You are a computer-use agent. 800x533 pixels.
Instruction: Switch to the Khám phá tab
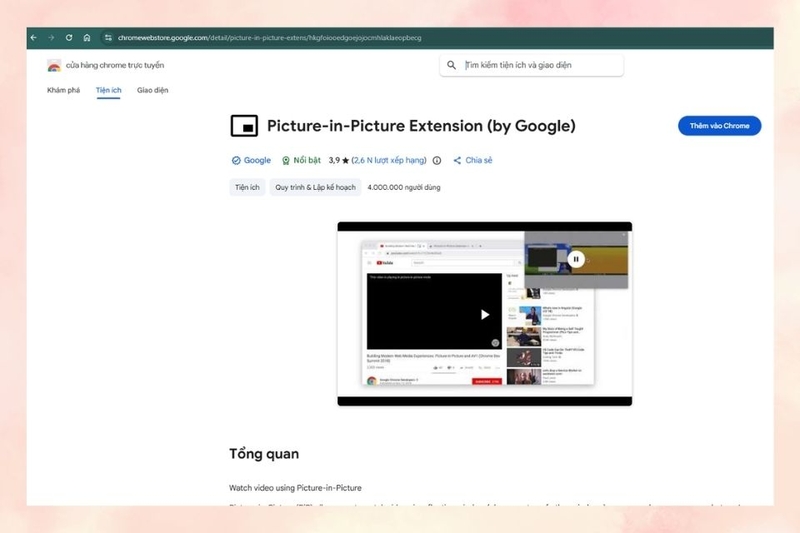[x=63, y=90]
